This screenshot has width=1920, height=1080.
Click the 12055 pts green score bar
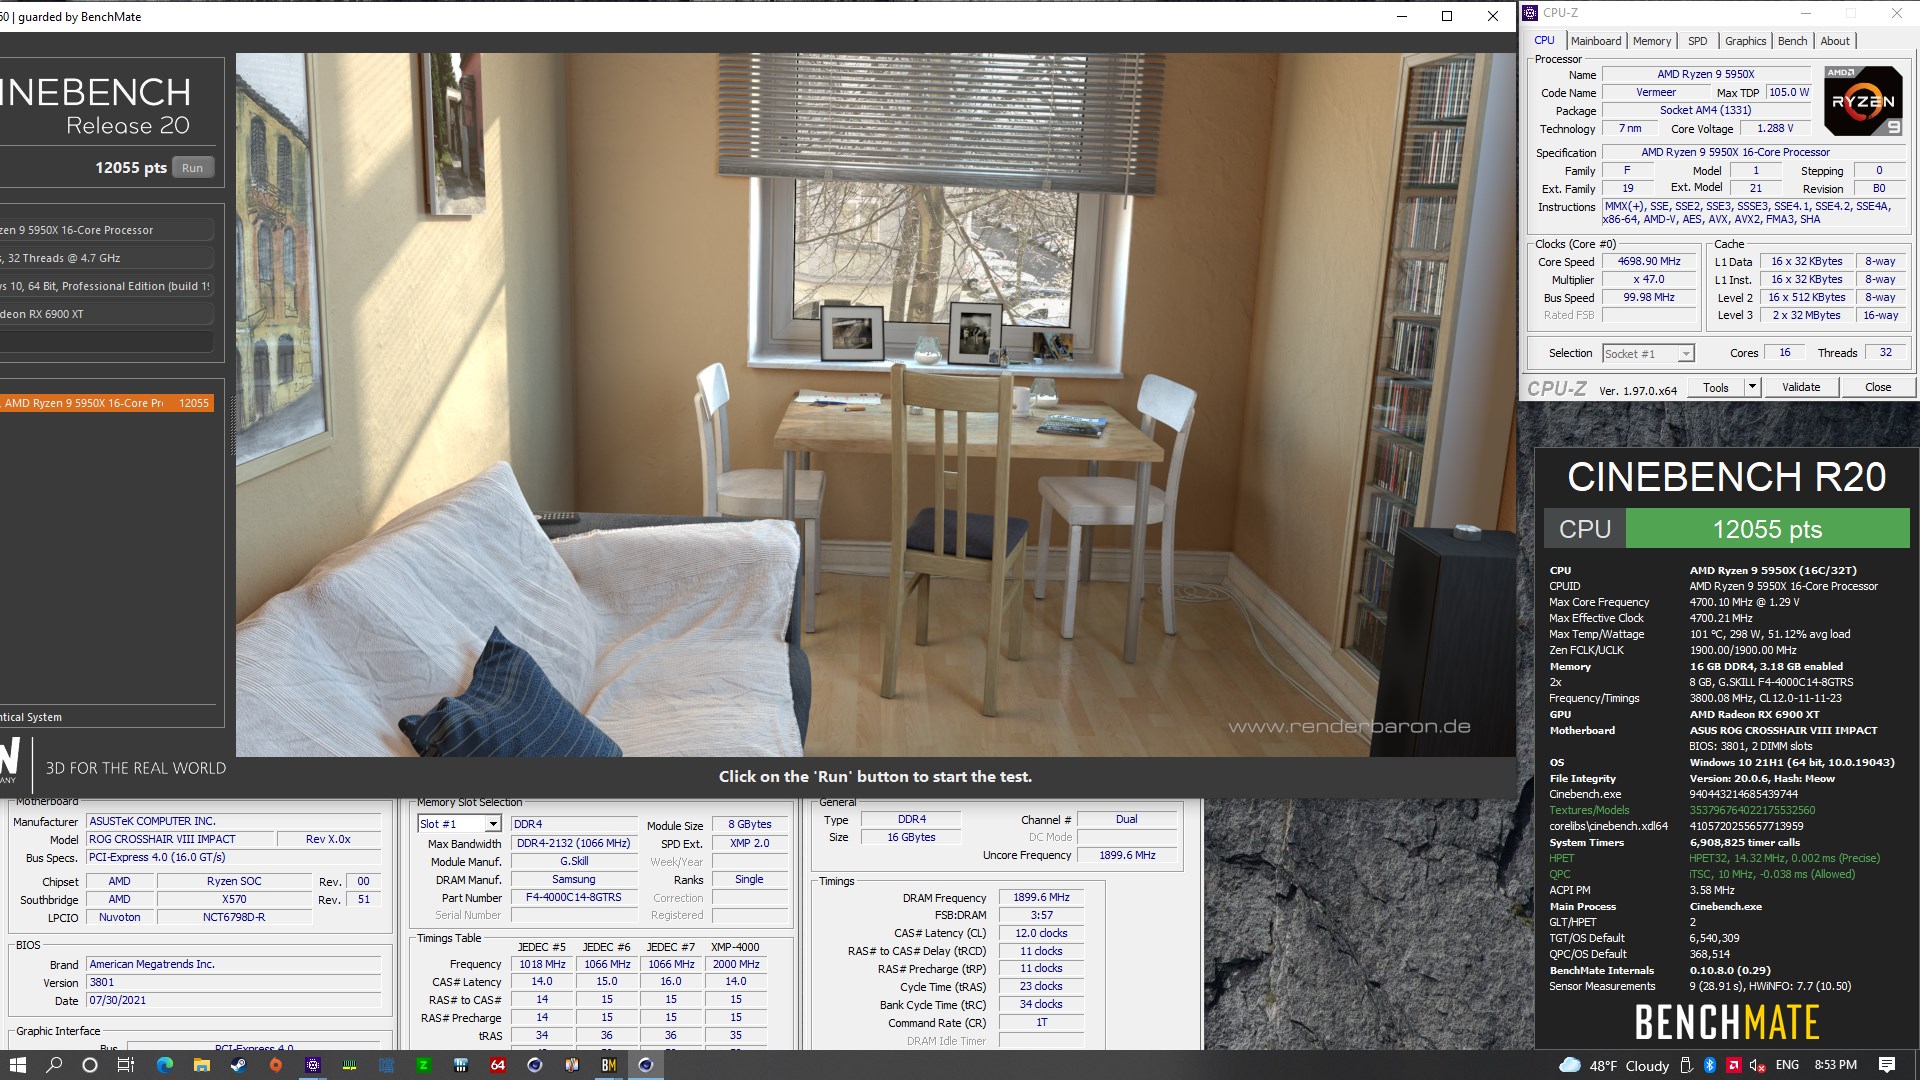point(1767,529)
